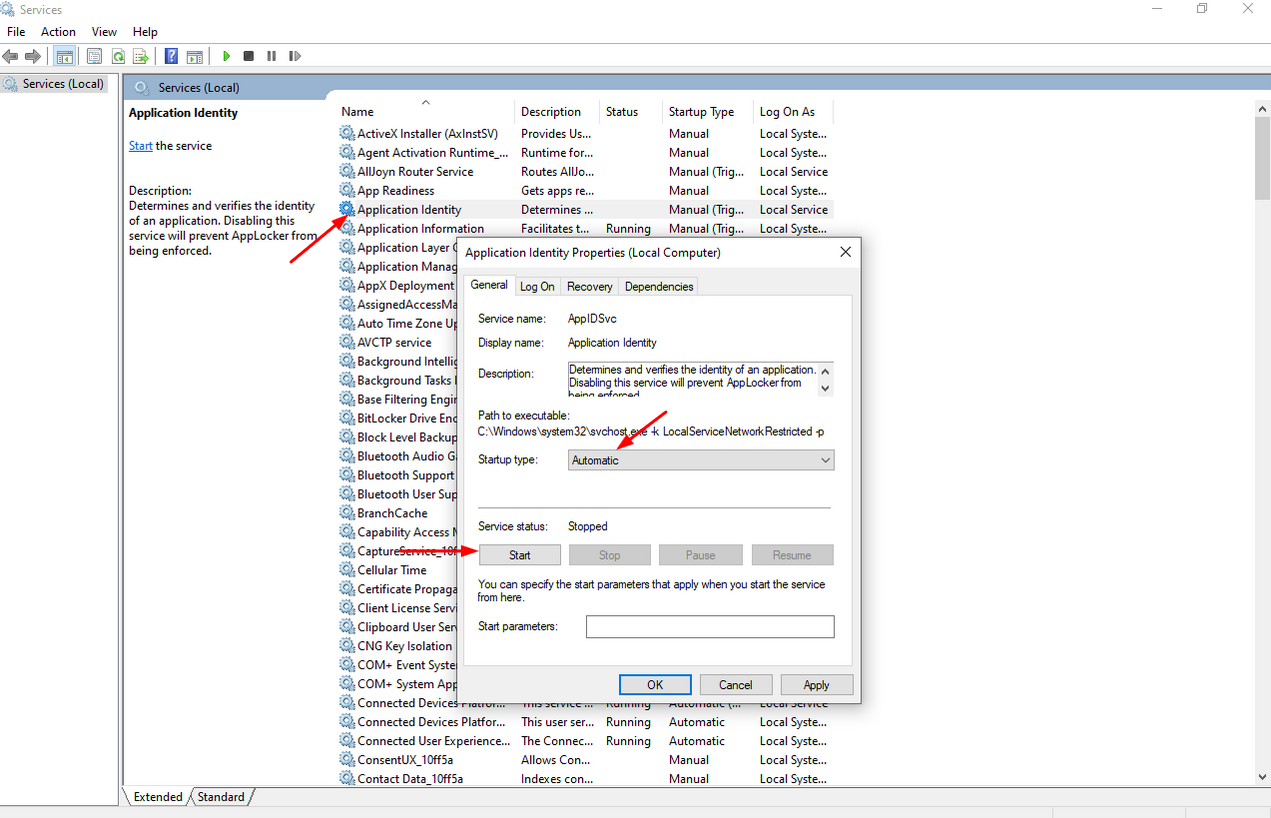Click the Properties toolbar icon
The height and width of the screenshot is (818, 1271).
click(94, 56)
